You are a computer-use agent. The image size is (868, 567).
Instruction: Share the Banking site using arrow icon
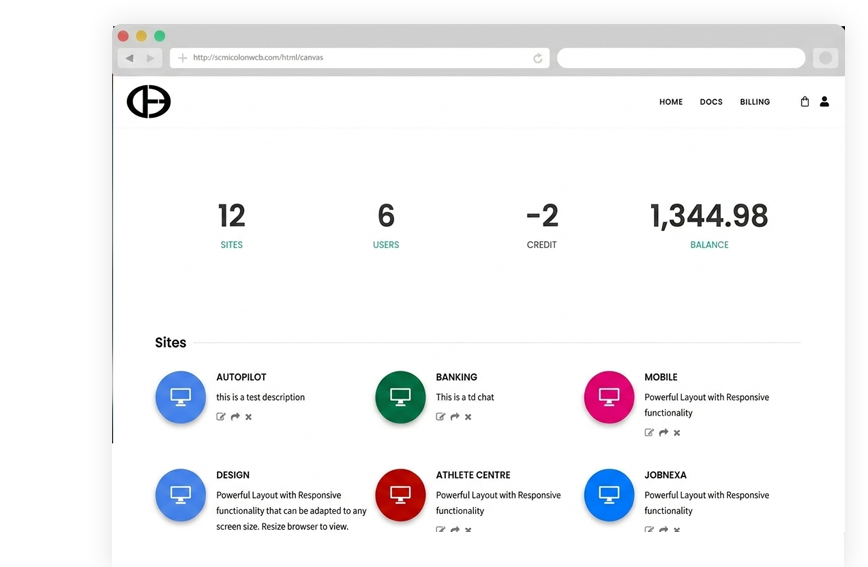pos(454,417)
